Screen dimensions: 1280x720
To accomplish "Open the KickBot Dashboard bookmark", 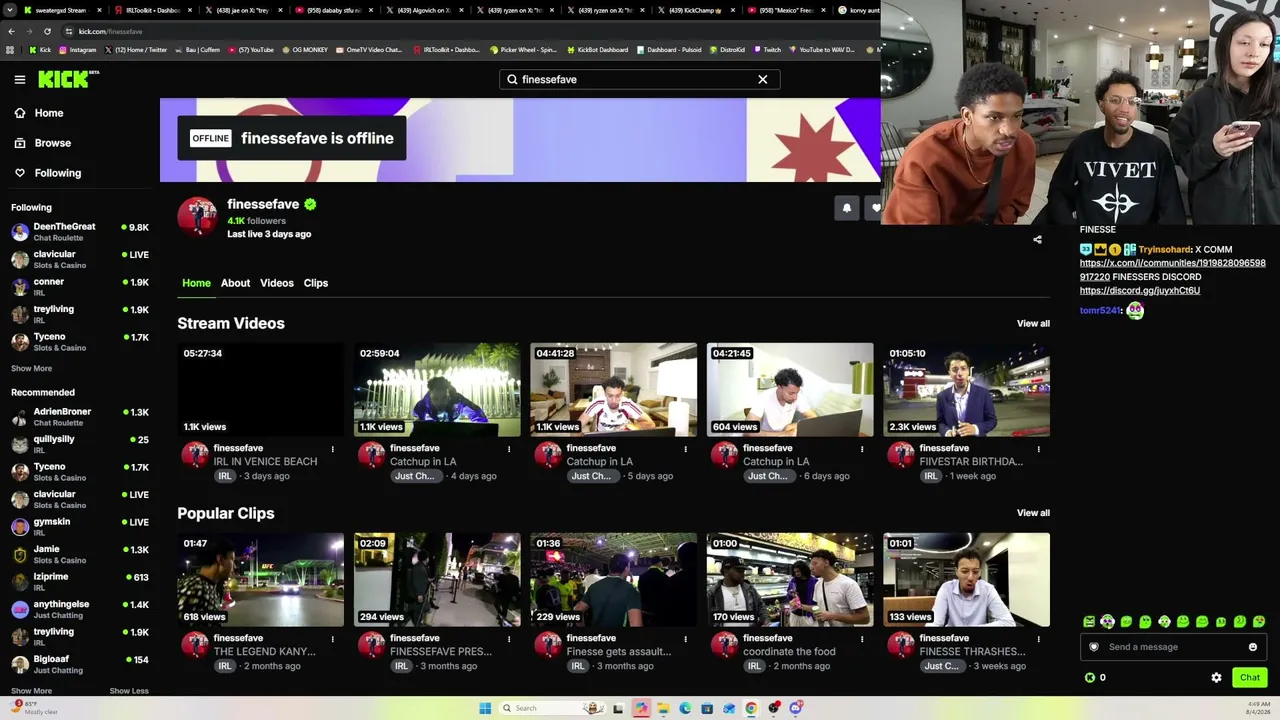I will click(x=597, y=50).
